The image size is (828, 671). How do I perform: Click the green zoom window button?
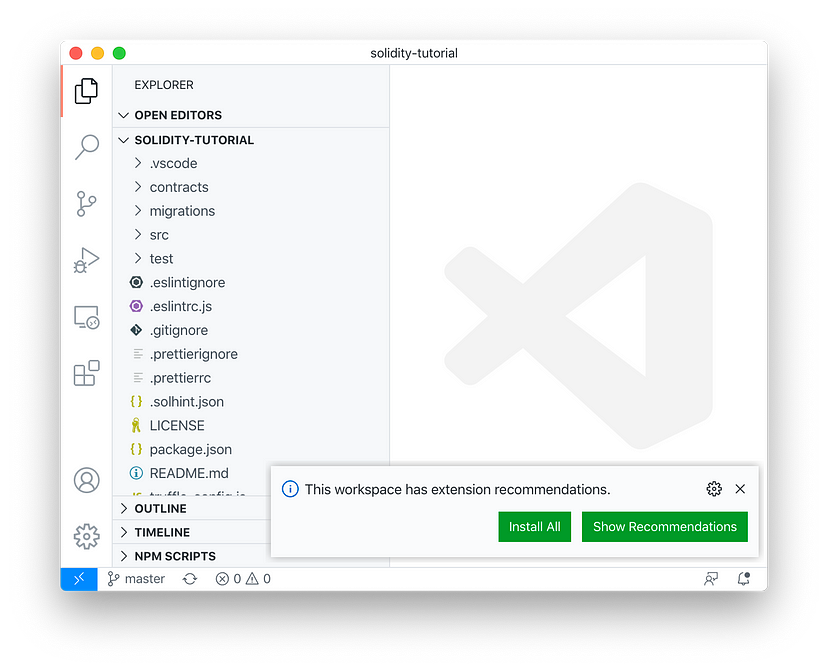119,53
